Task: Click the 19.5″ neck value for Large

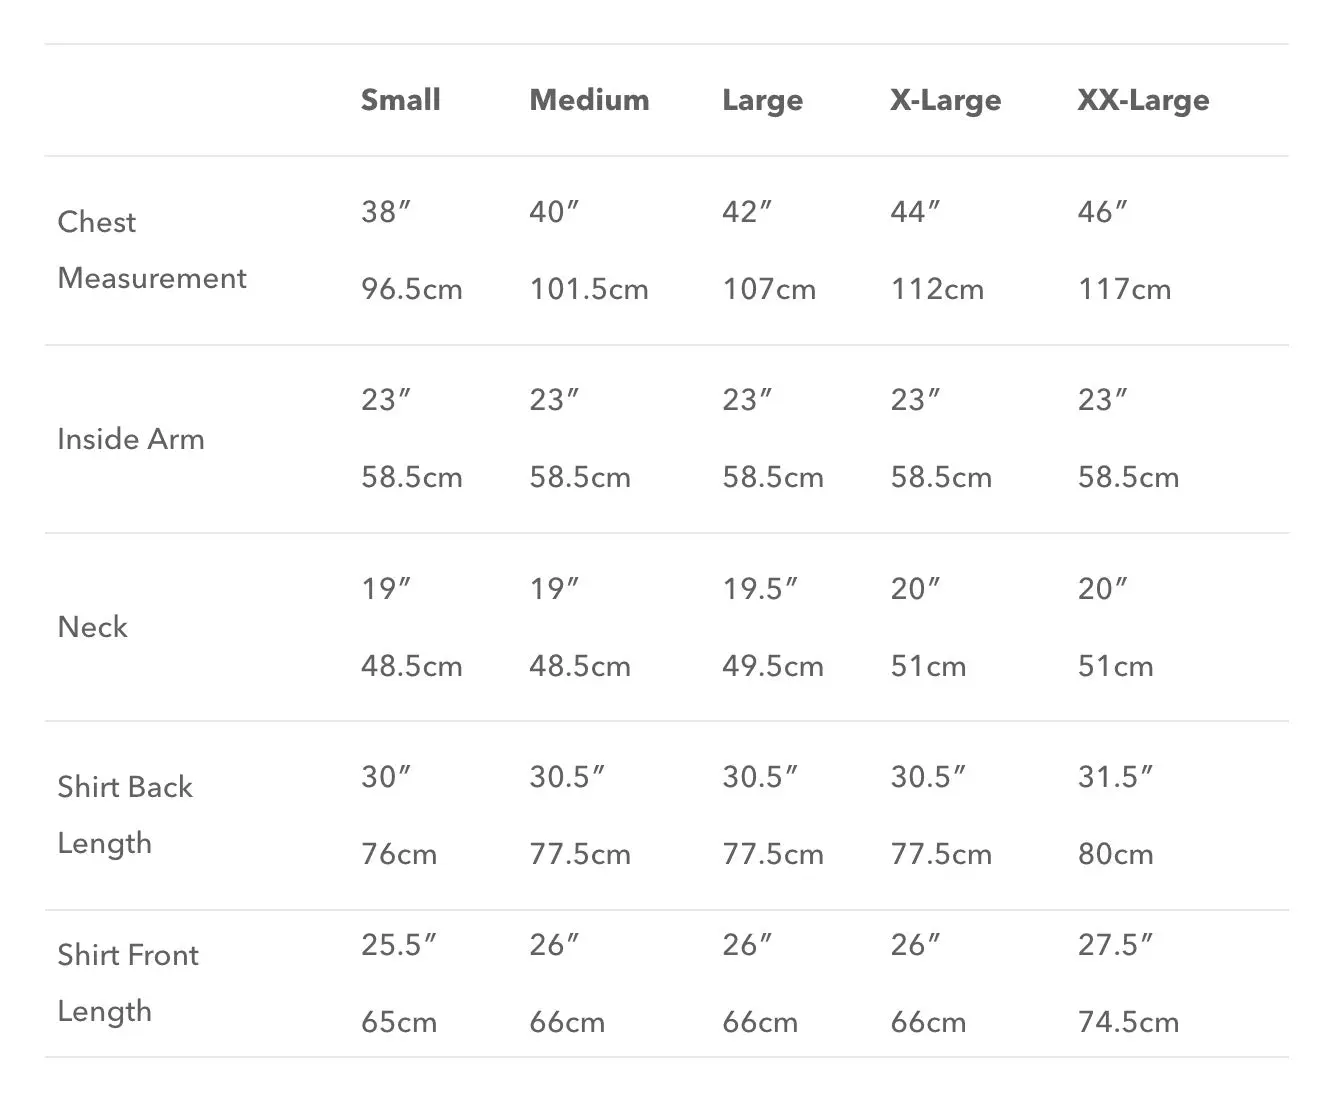Action: [x=759, y=589]
